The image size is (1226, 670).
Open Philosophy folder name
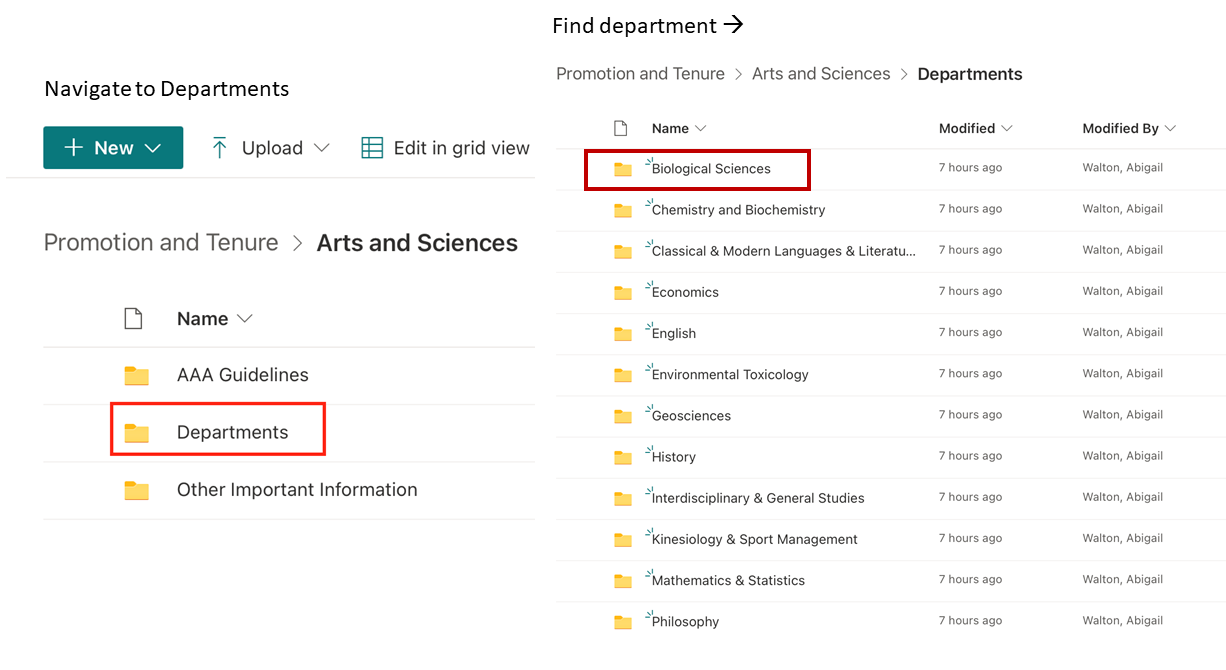(x=685, y=622)
